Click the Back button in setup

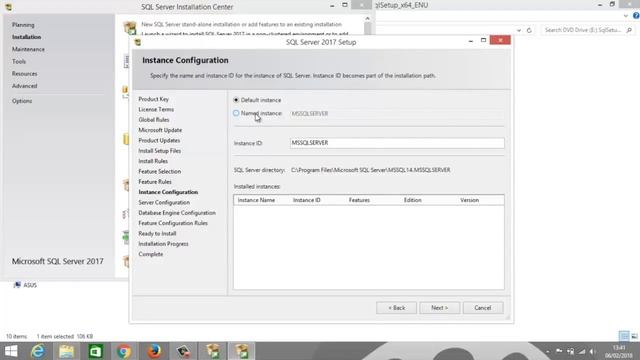[396, 308]
